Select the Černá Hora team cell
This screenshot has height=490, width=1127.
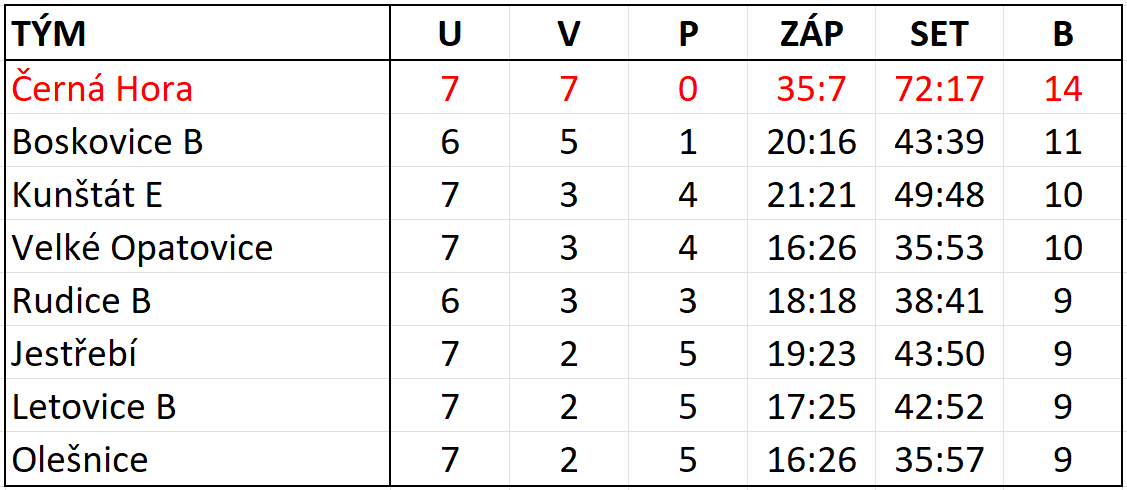pyautogui.click(x=102, y=89)
